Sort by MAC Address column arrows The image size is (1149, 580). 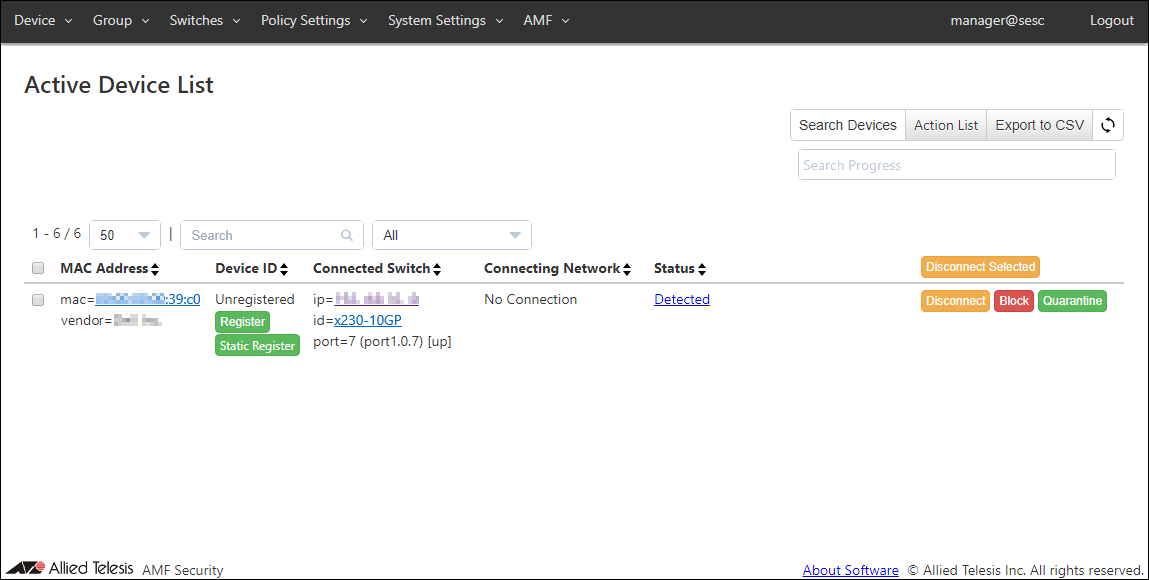coord(155,269)
